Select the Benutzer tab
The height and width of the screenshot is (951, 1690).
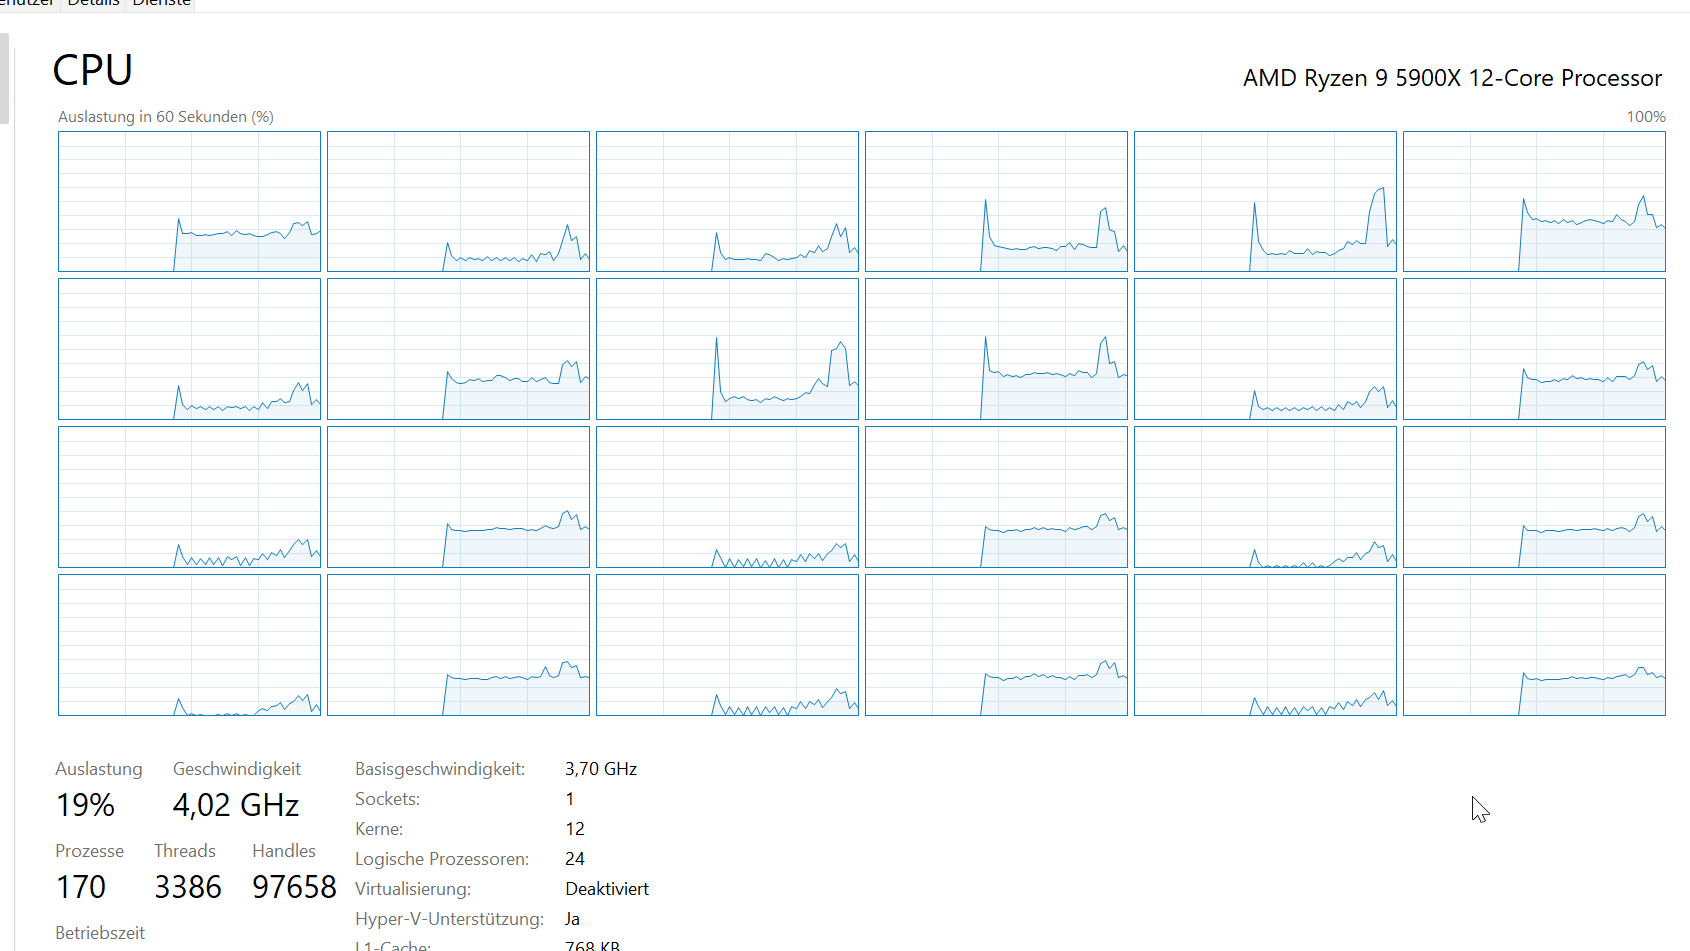pos(26,3)
